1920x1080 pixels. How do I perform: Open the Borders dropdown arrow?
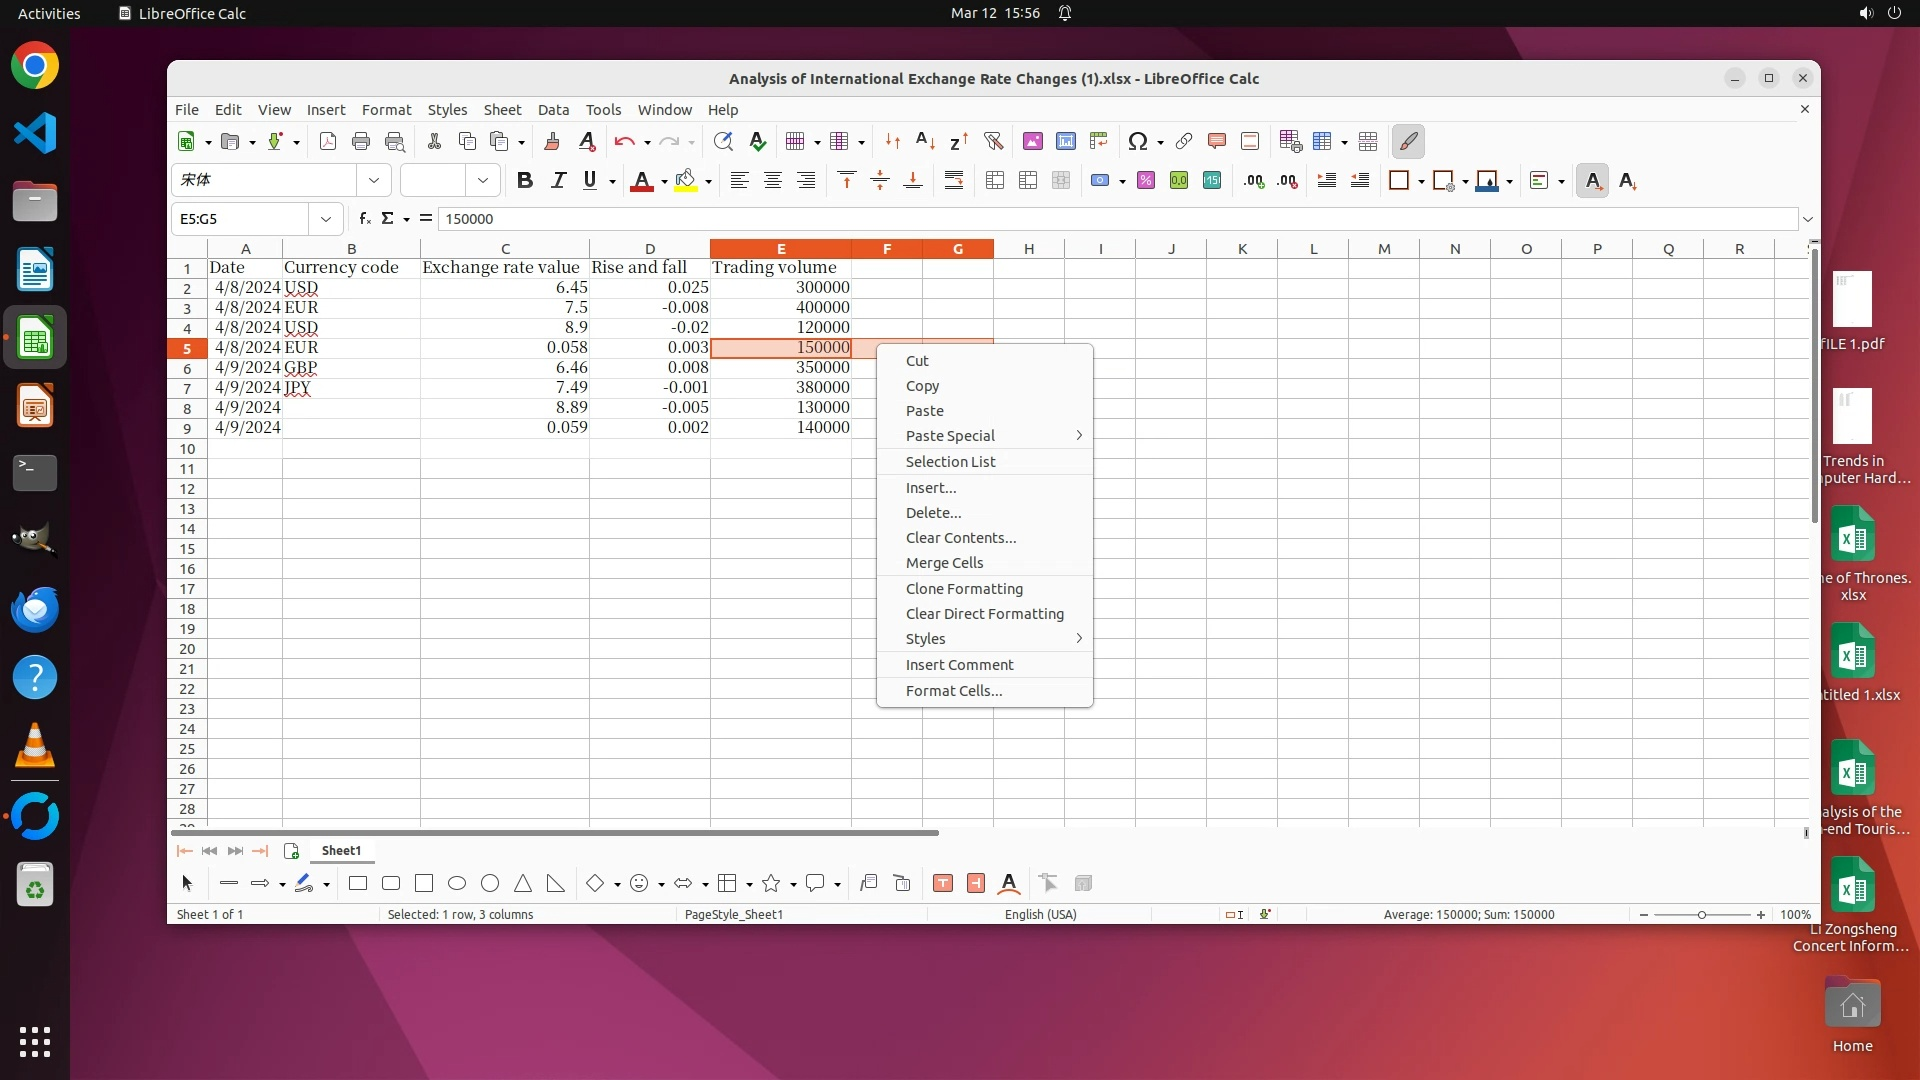click(x=1421, y=182)
